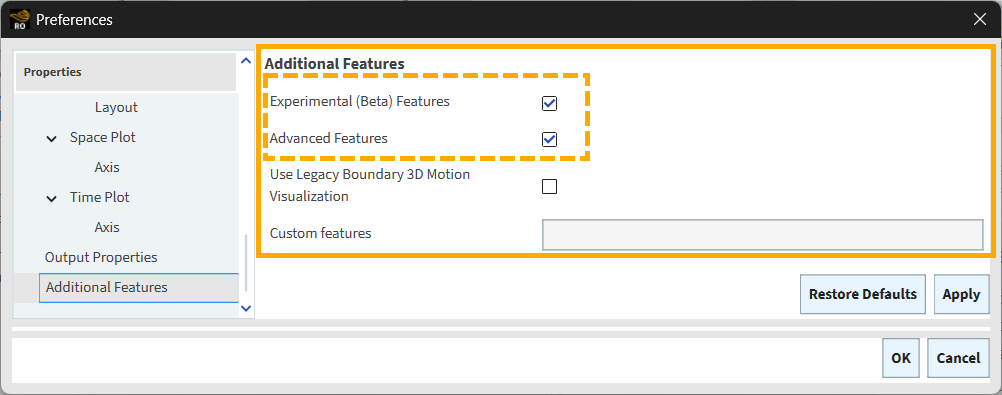Enable Experimental (Beta) Features checkbox

click(x=549, y=103)
